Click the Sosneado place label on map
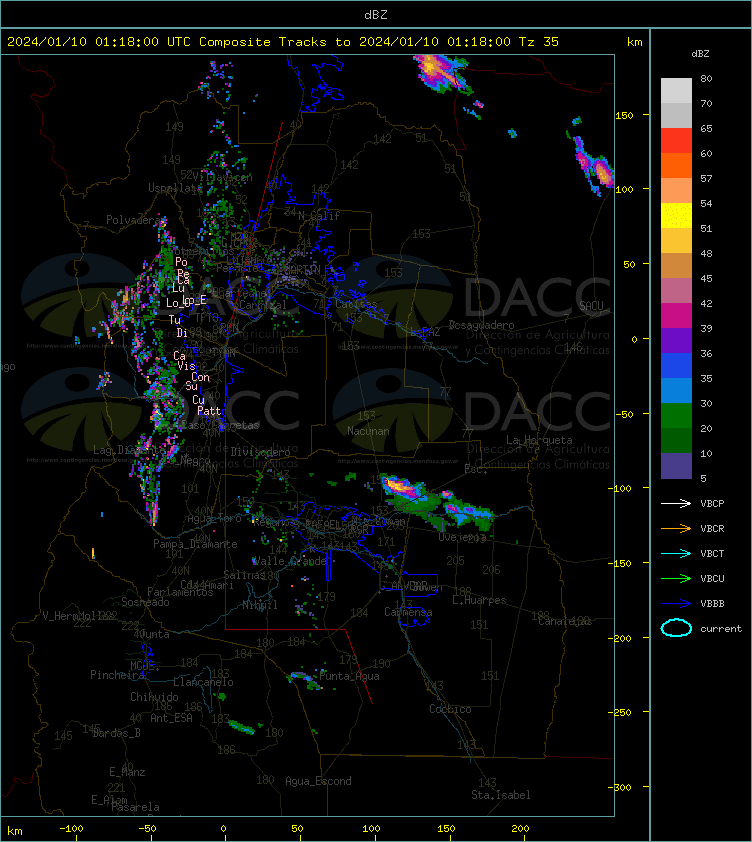752x842 pixels. (145, 602)
